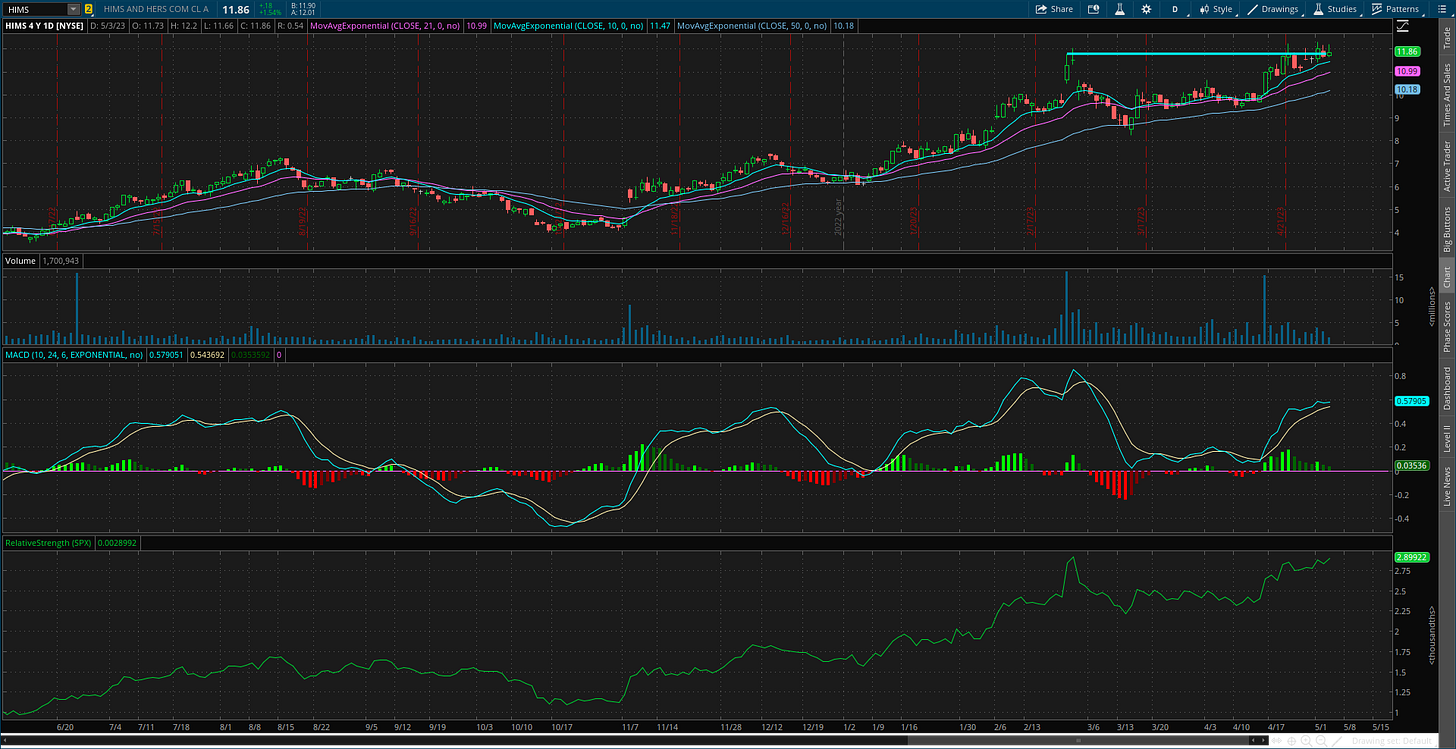
Task: Open the Drawings tools dropdown
Action: (x=1272, y=9)
